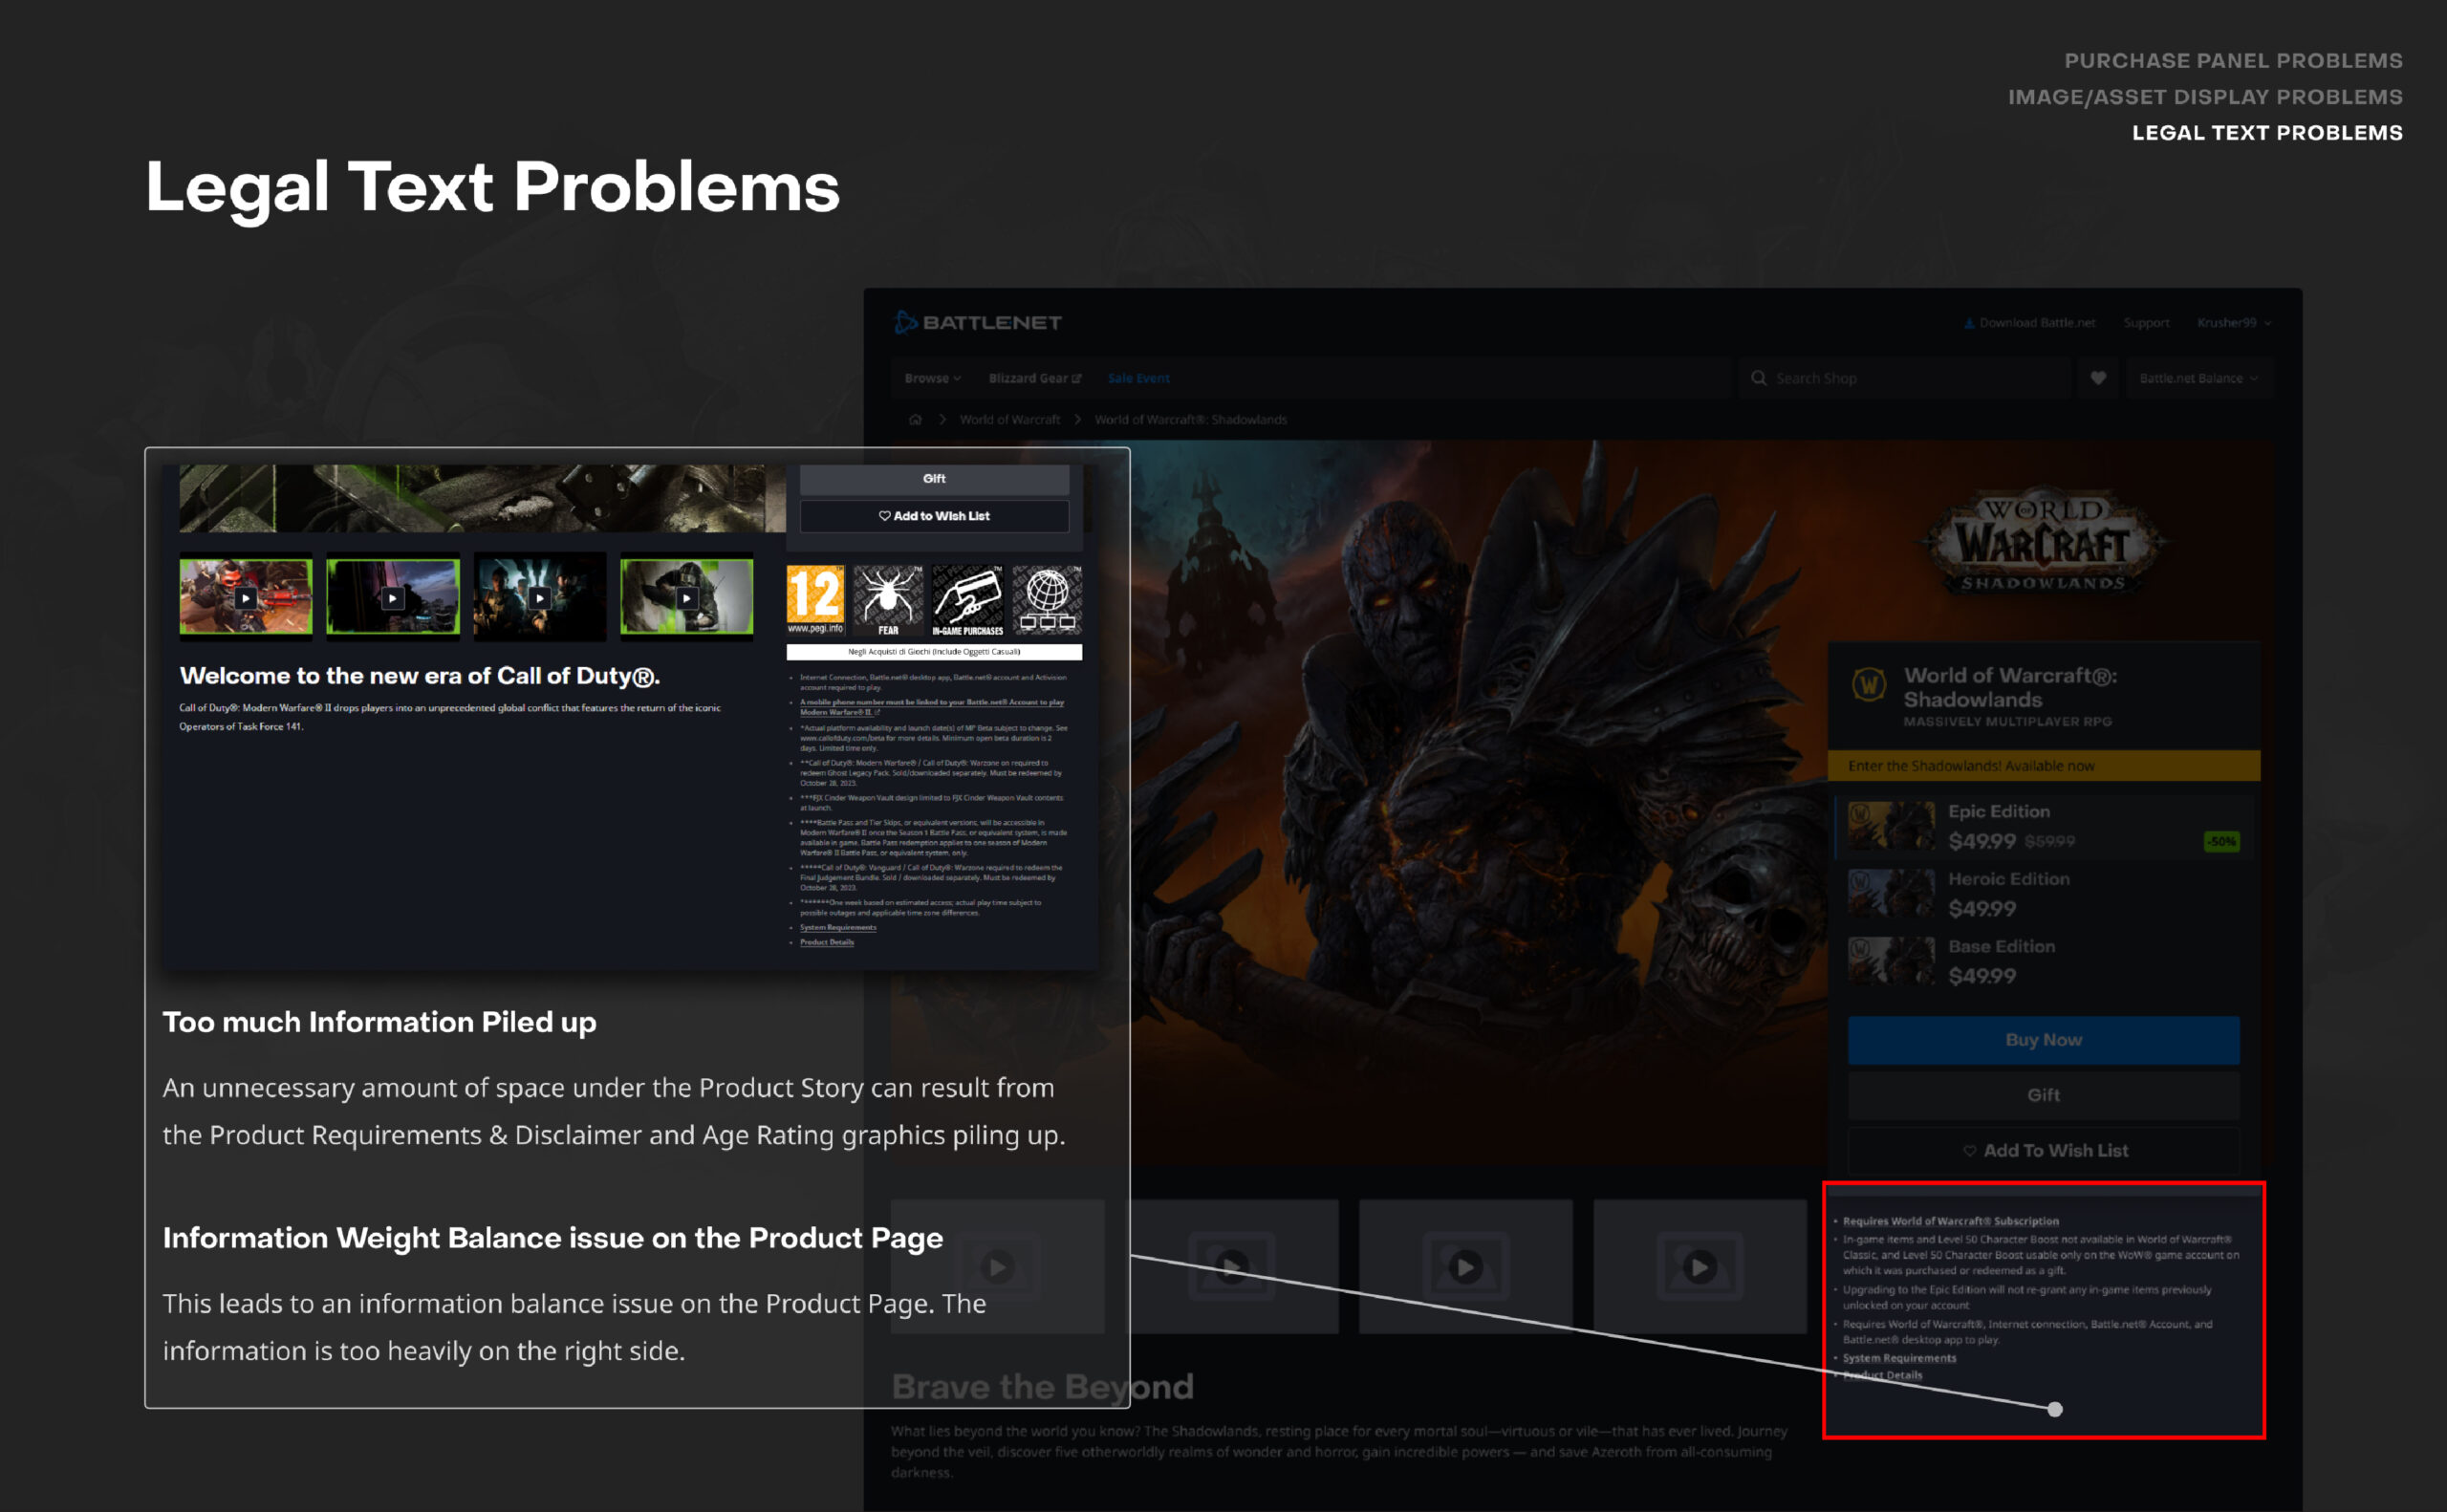Open Product Details link in Call of Duty panel
The height and width of the screenshot is (1512, 2447).
(826, 942)
